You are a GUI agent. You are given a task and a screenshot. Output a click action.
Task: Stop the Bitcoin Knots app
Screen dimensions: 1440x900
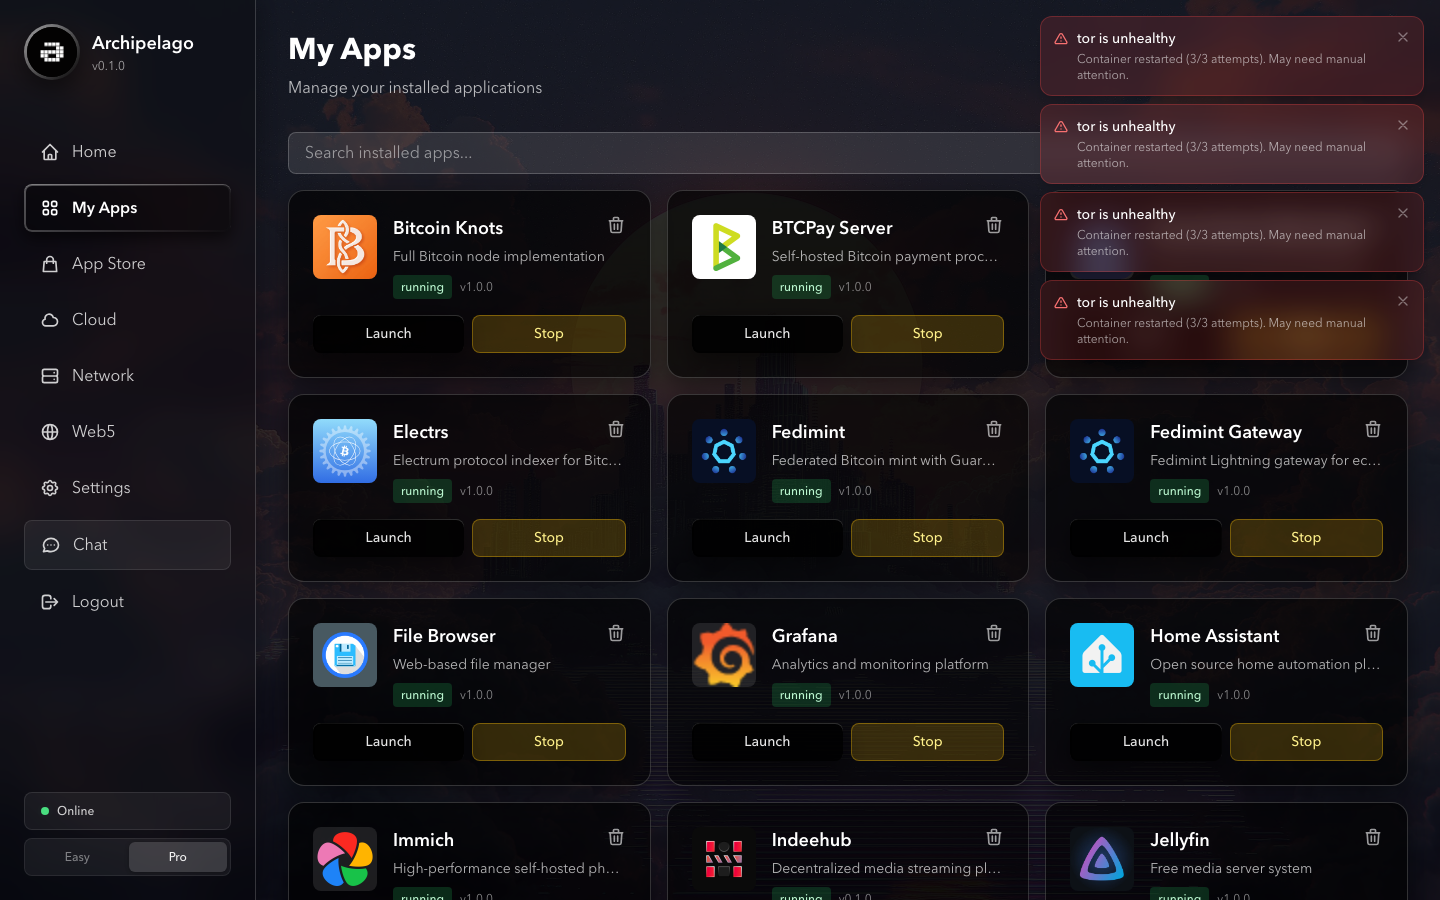[x=548, y=334]
